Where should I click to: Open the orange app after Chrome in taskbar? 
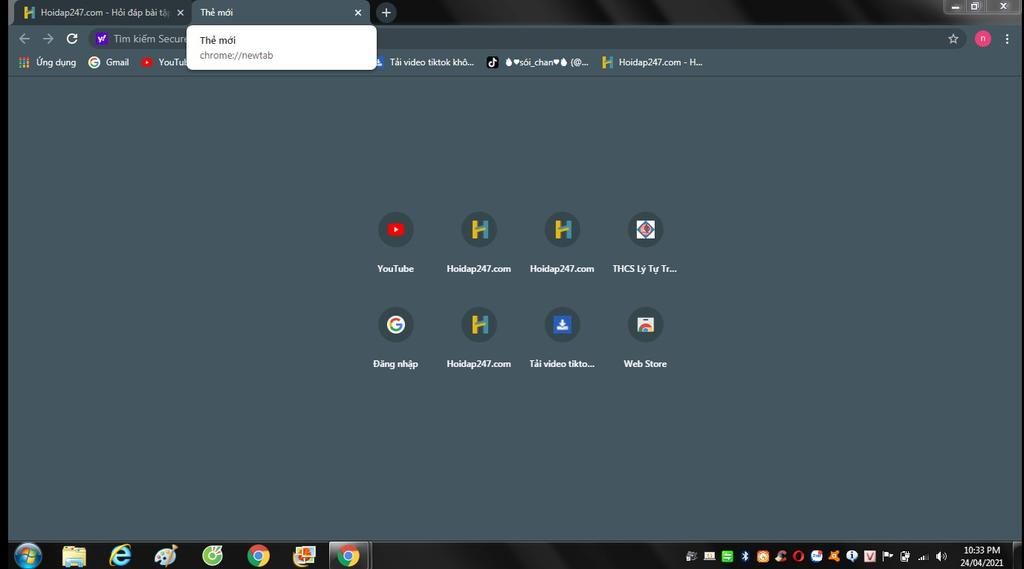pos(304,556)
